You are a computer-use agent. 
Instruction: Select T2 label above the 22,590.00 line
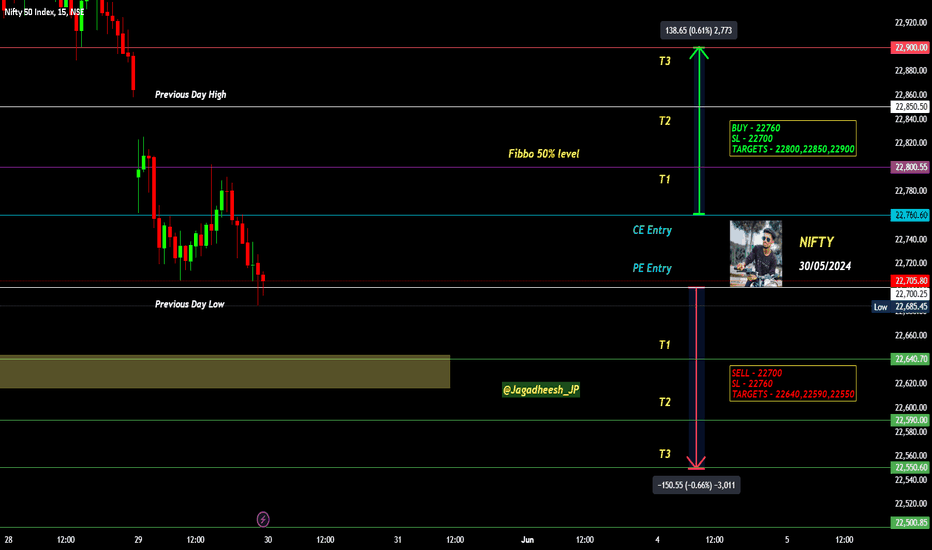[x=665, y=403]
